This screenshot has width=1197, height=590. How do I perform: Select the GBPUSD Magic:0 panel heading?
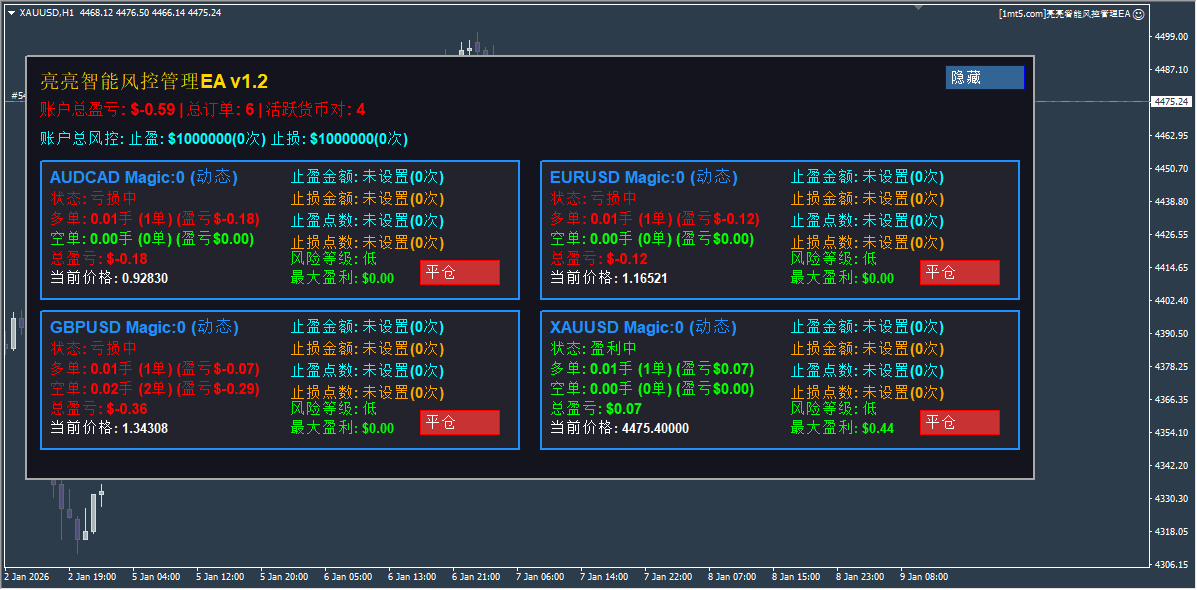[143, 327]
